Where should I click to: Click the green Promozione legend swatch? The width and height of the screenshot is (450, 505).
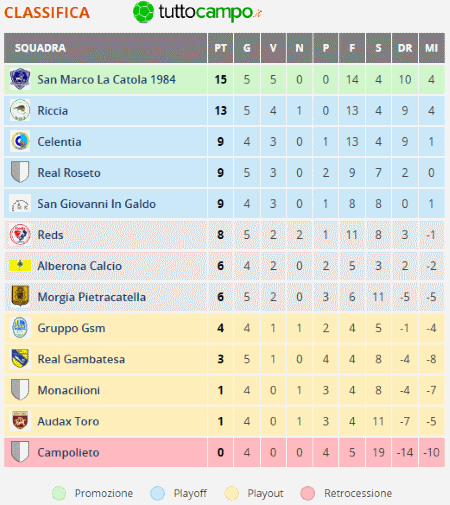pyautogui.click(x=59, y=493)
